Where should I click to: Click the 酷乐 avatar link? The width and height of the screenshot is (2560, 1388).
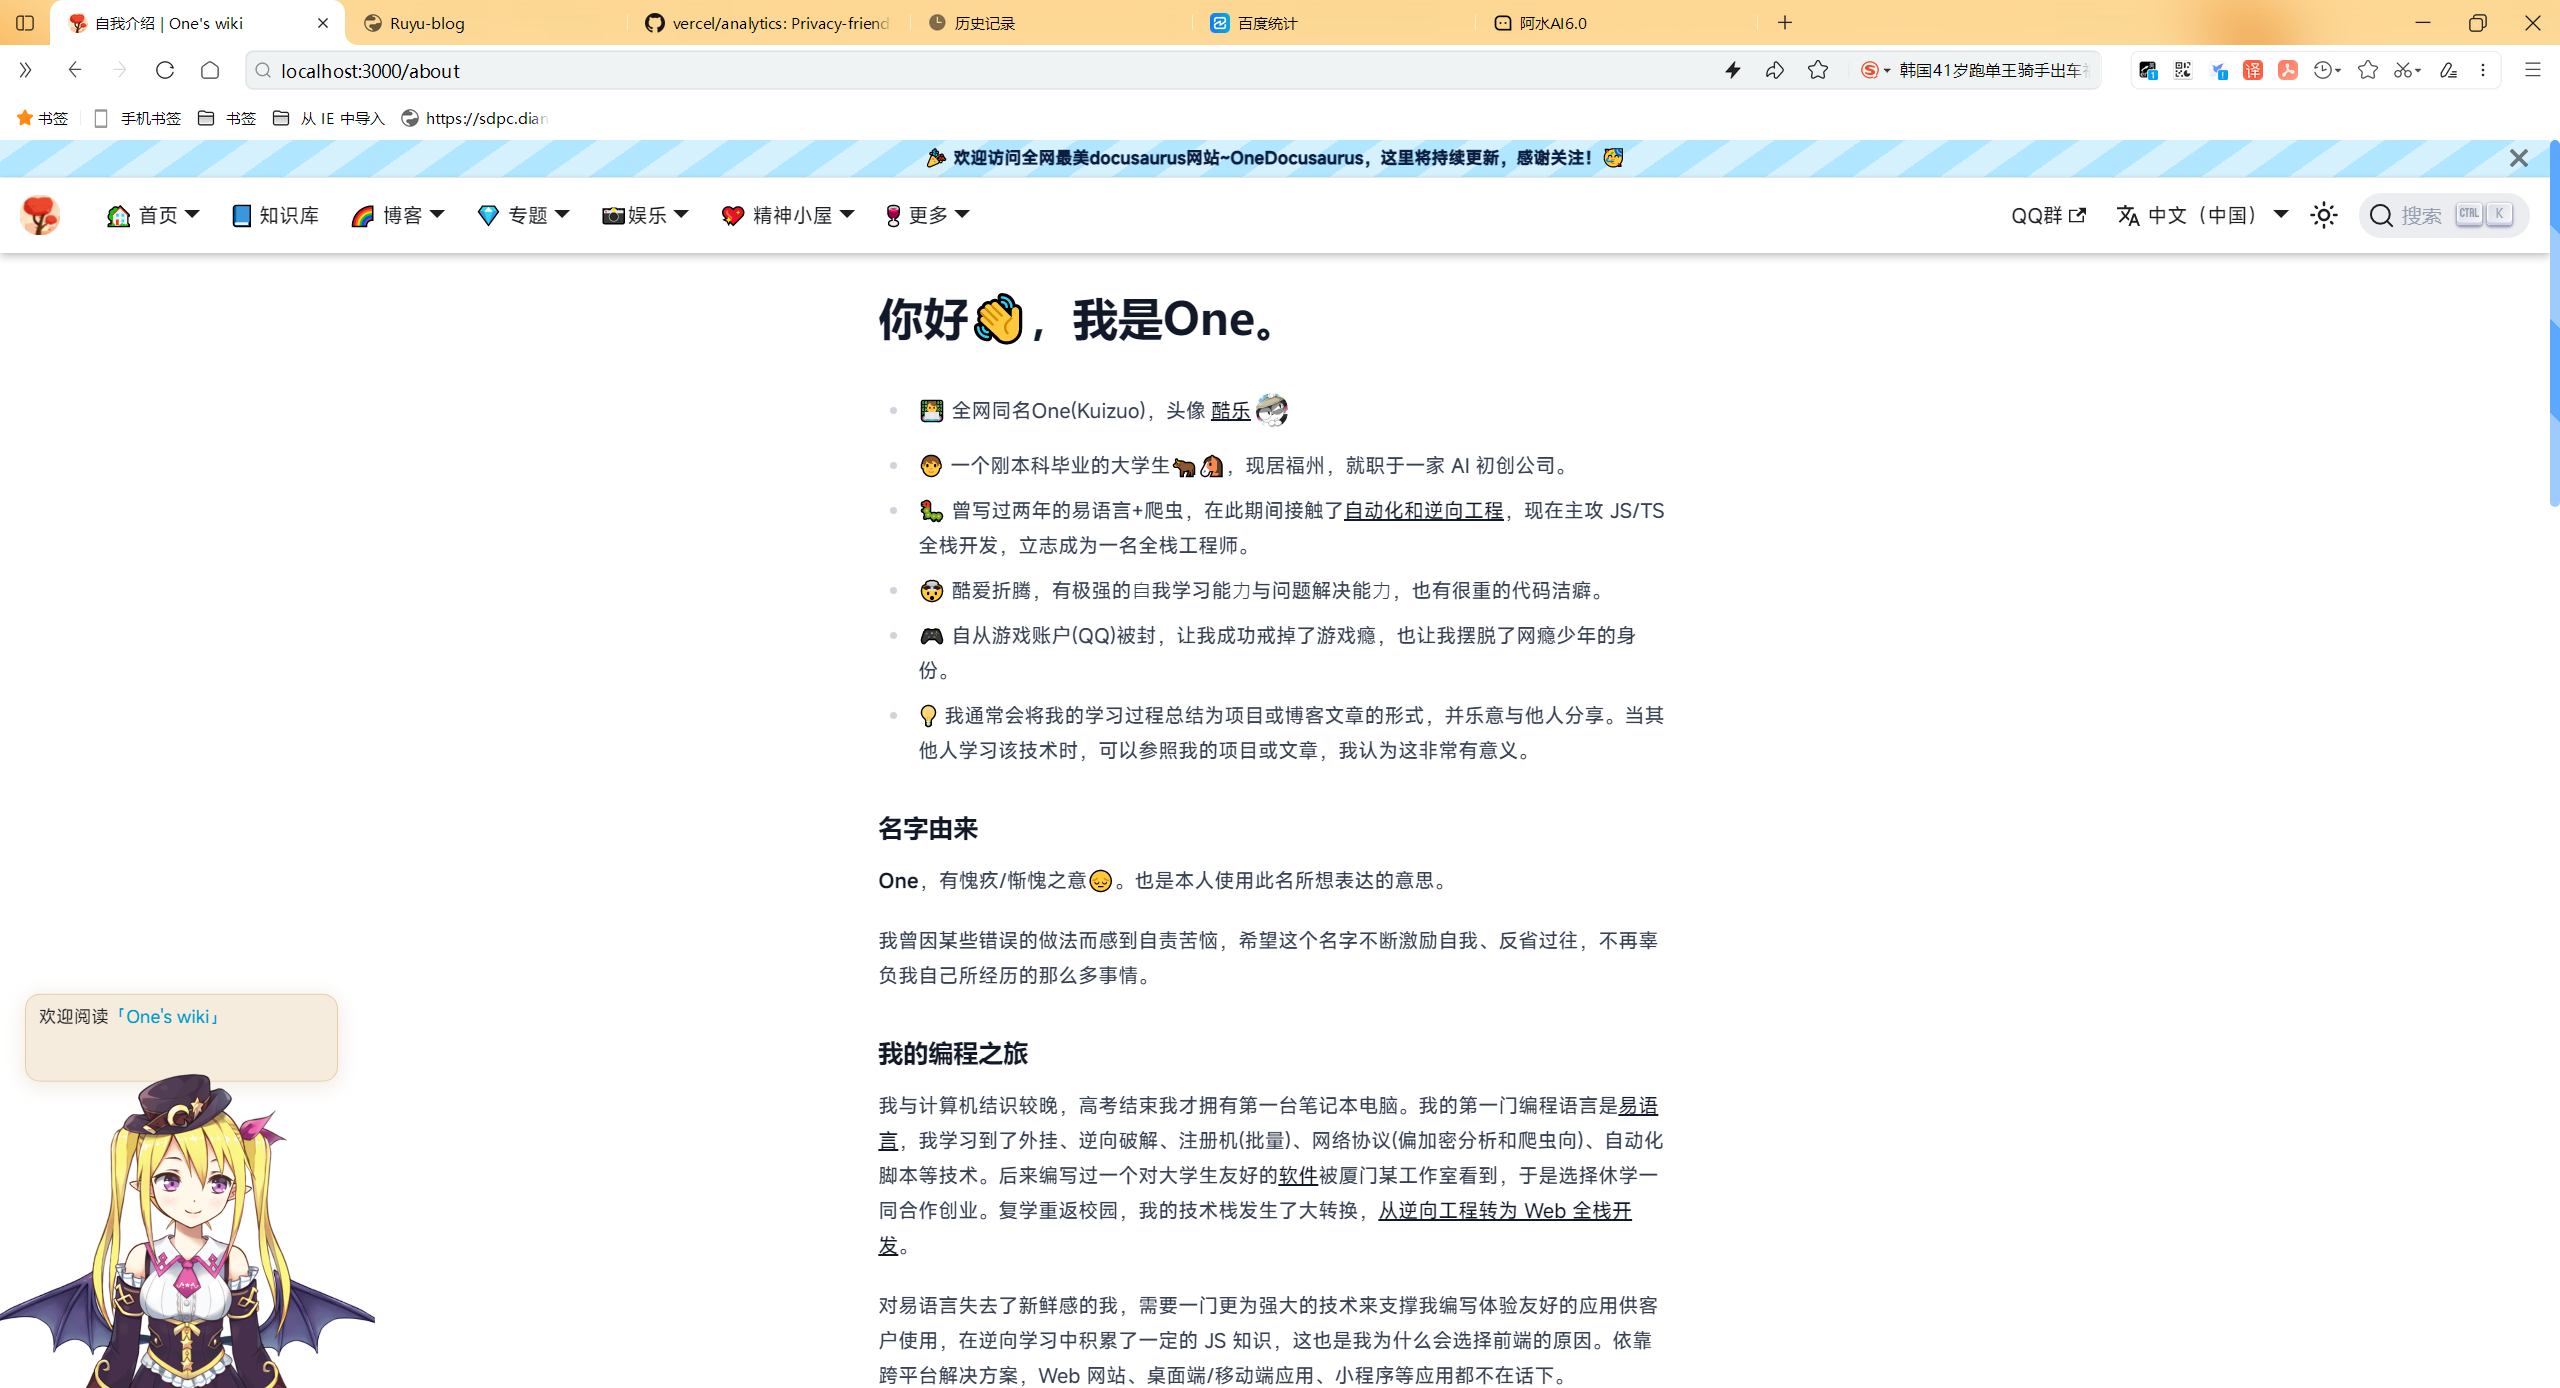pyautogui.click(x=1230, y=410)
